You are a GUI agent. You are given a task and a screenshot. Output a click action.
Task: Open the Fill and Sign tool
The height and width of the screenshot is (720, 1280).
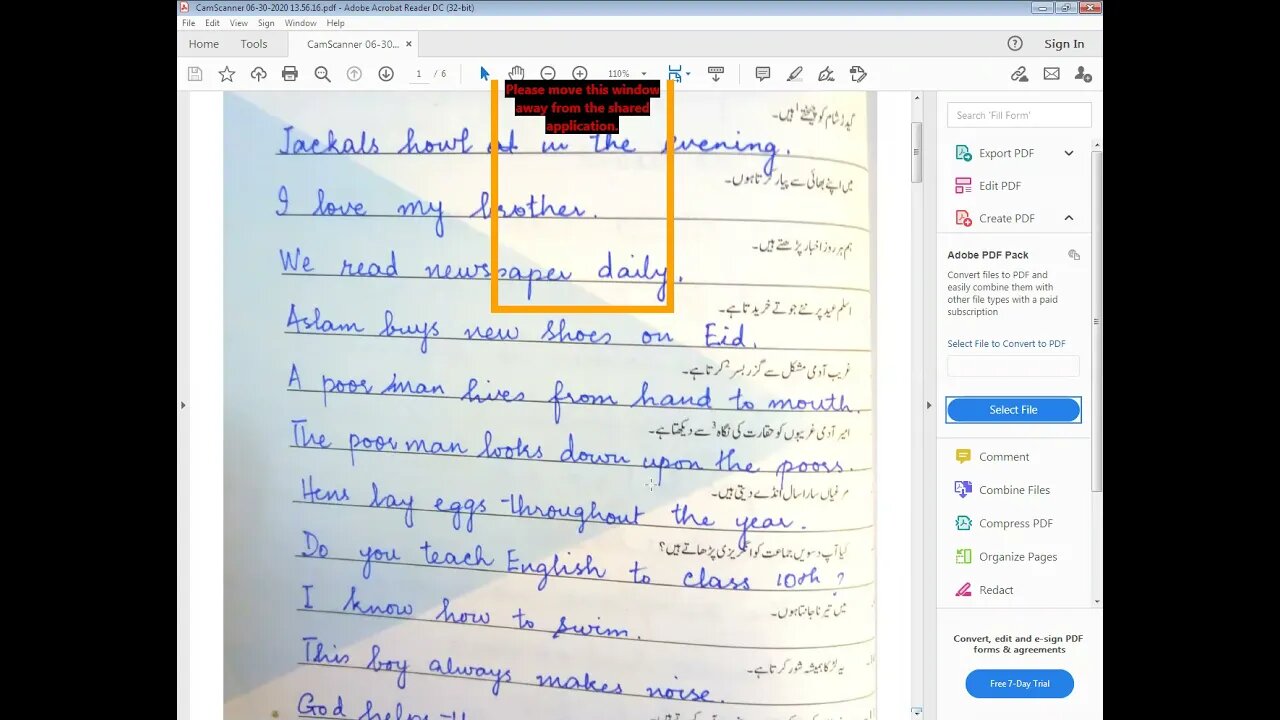click(826, 74)
